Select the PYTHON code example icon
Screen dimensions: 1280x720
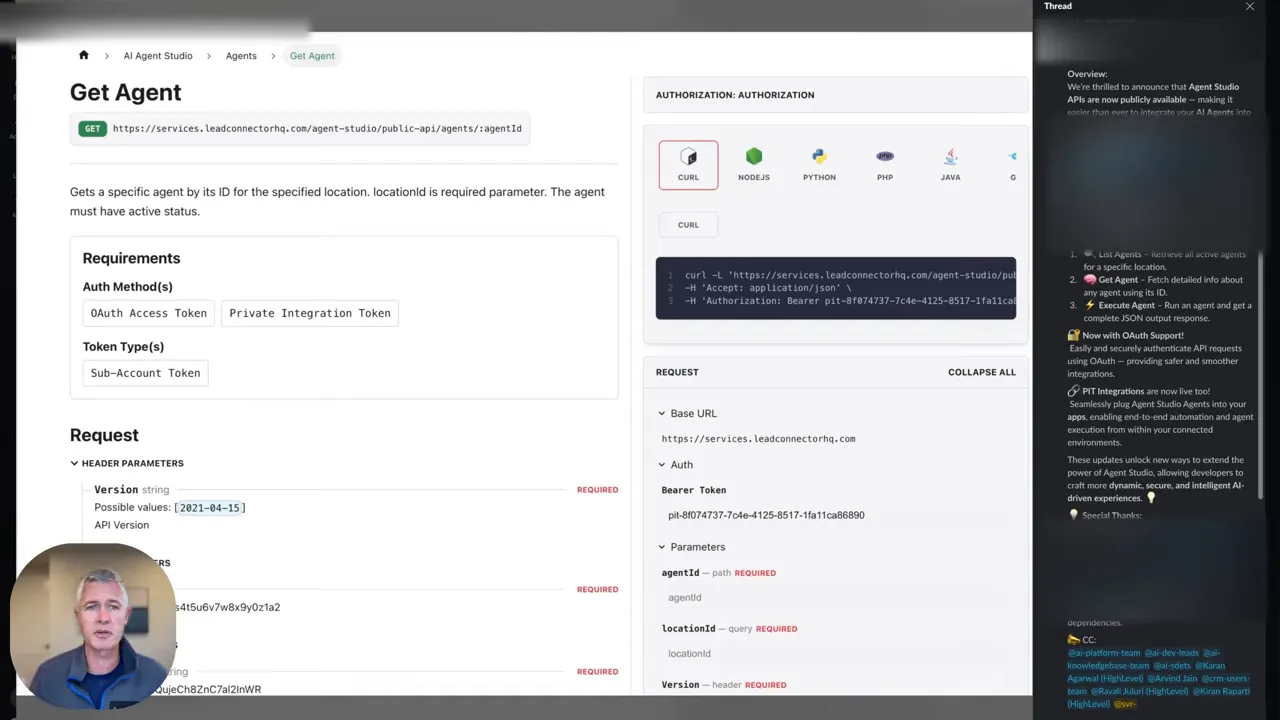(x=819, y=163)
